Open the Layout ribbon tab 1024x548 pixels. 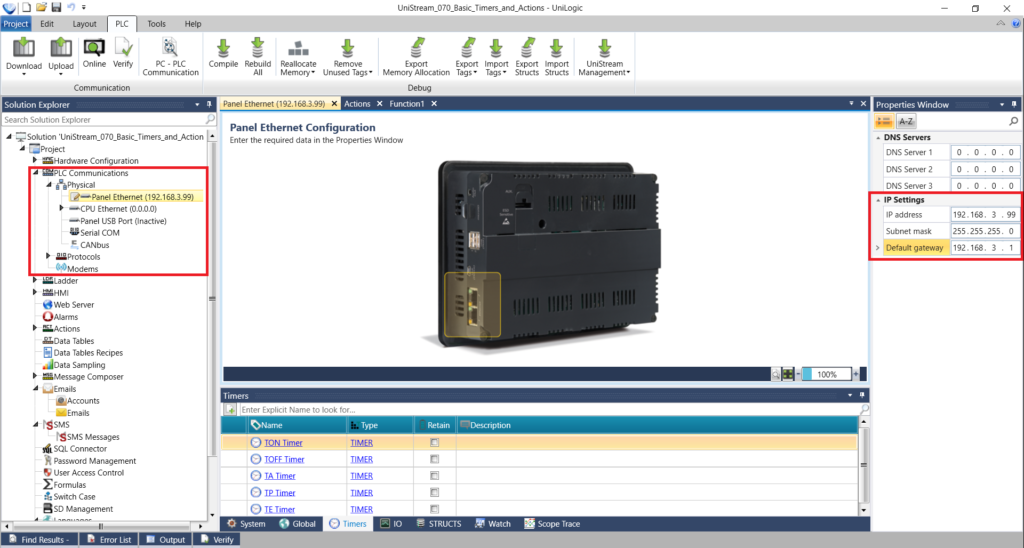click(x=84, y=24)
